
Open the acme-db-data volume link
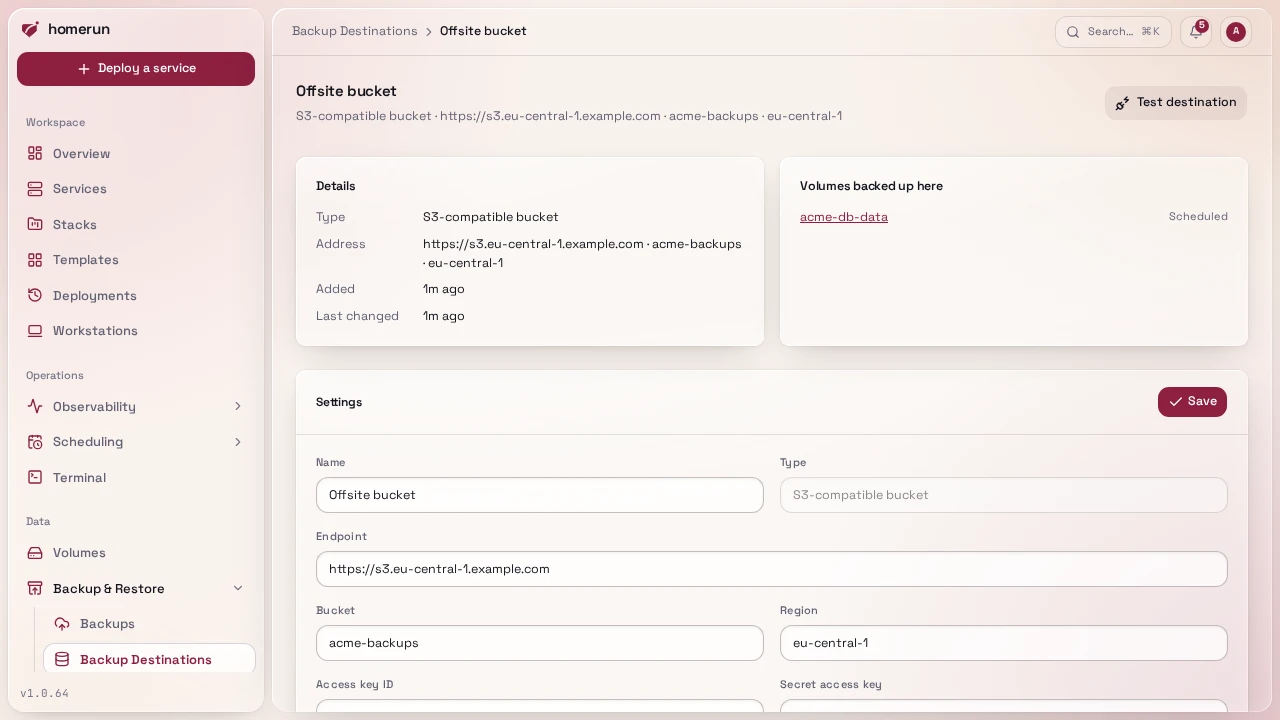coord(844,217)
